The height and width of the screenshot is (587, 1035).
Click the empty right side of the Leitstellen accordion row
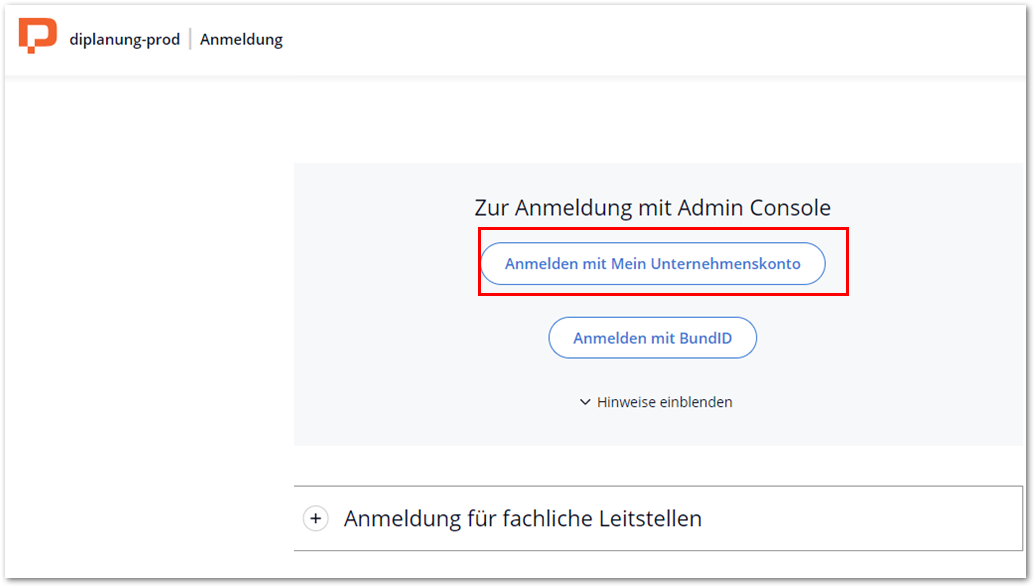[880, 518]
